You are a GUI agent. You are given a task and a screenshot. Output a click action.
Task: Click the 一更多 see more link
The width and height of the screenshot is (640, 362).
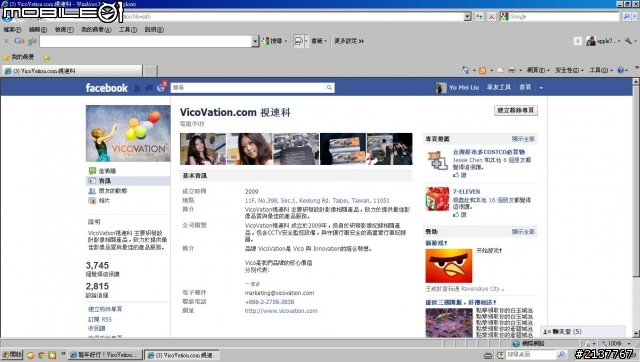tap(252, 284)
